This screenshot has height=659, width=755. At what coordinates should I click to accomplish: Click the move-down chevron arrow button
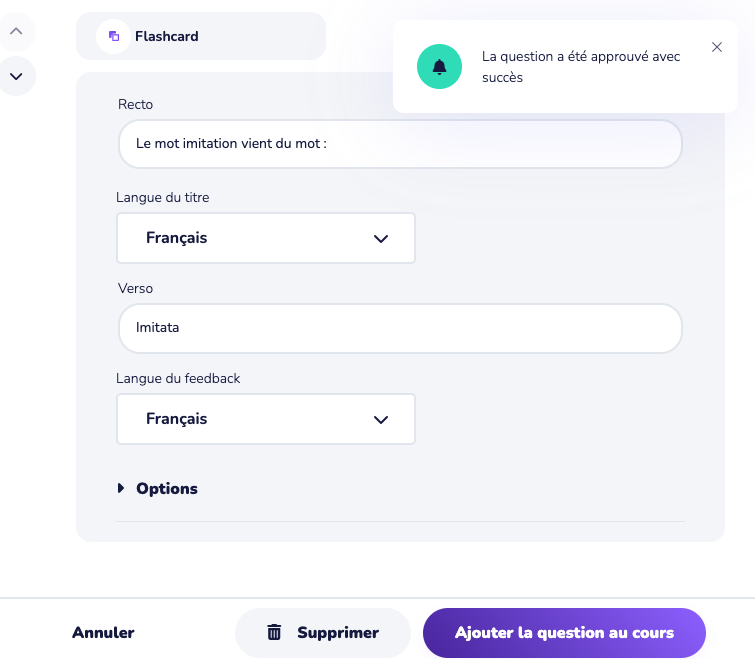point(16,76)
